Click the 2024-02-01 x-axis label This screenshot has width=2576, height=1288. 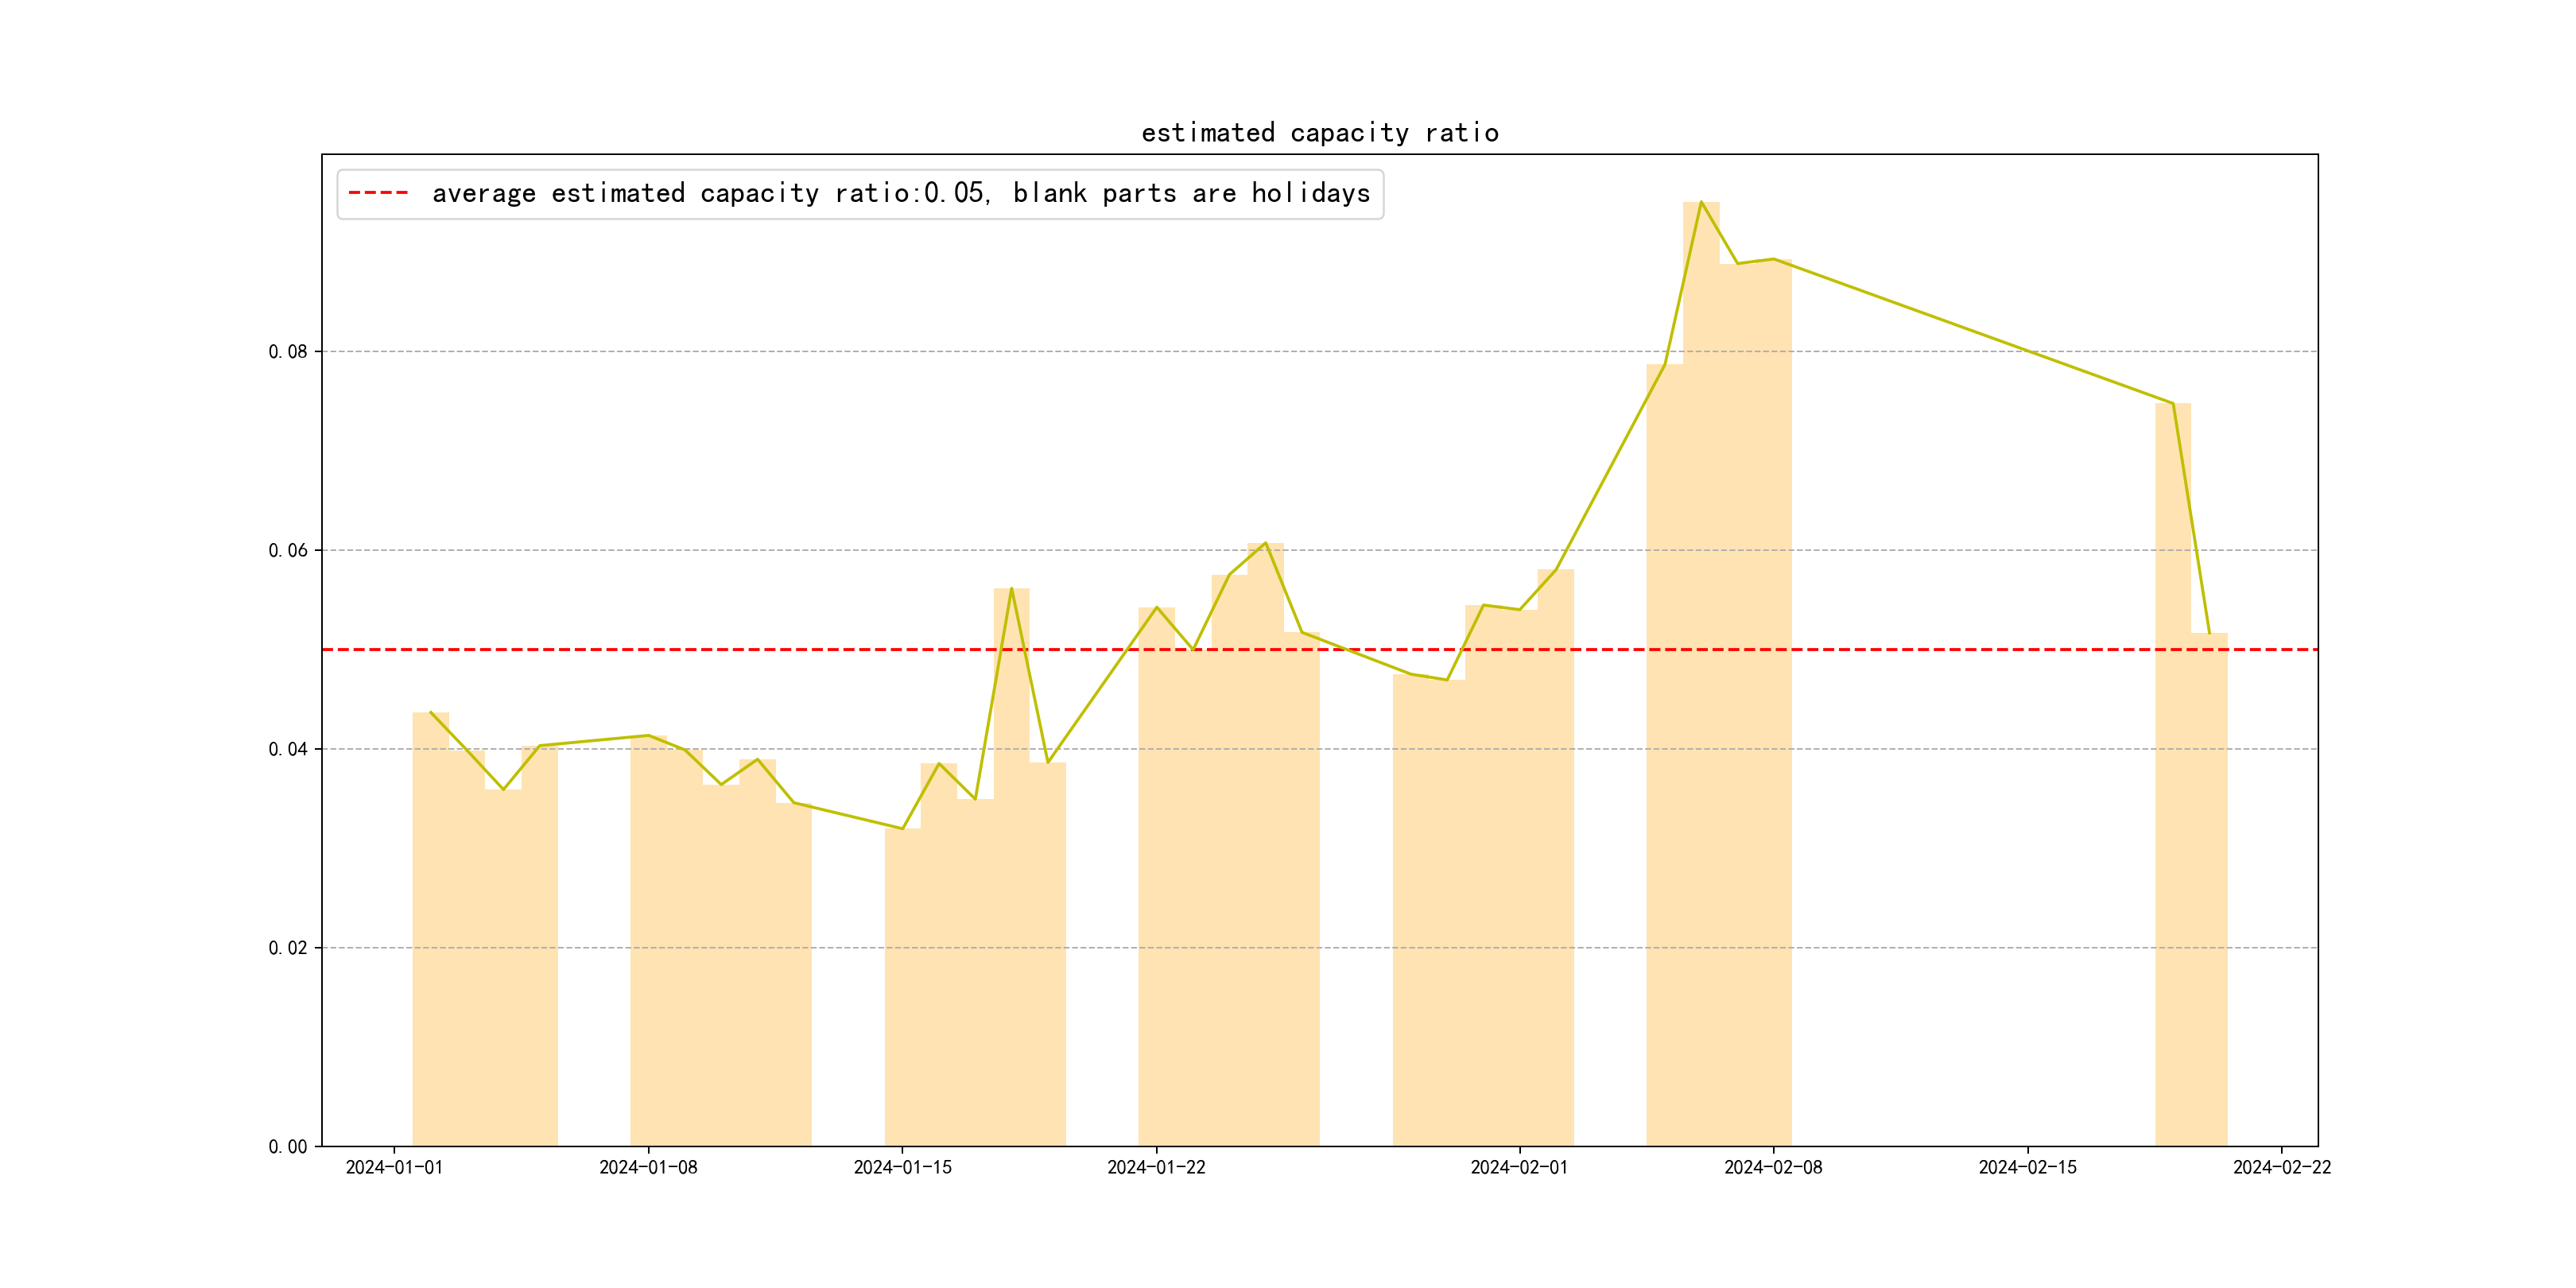1519,1167
